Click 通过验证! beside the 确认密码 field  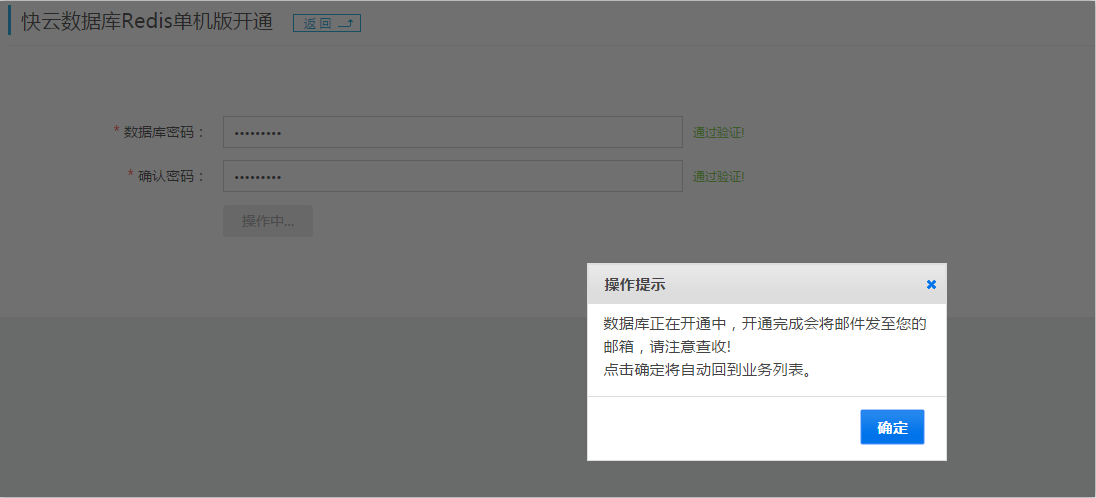(719, 177)
